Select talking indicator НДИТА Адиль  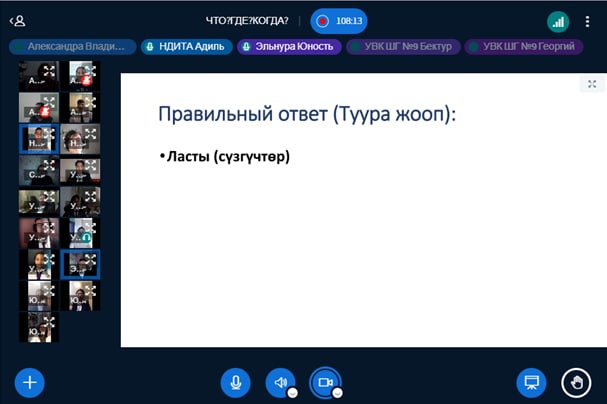click(187, 46)
